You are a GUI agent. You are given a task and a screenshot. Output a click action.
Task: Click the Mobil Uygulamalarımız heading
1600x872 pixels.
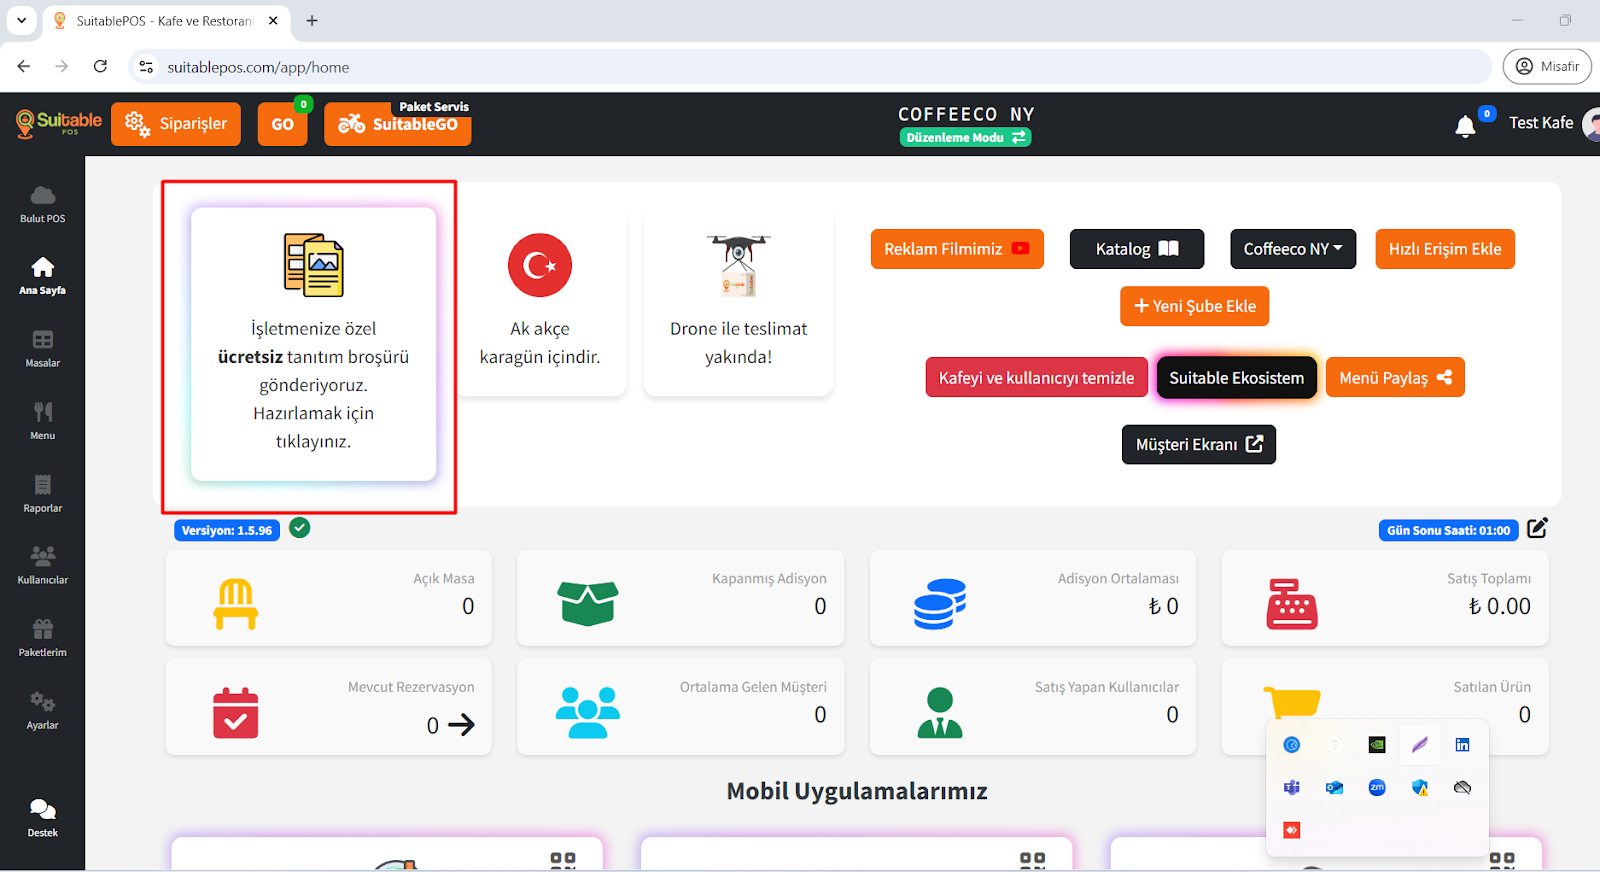[857, 791]
